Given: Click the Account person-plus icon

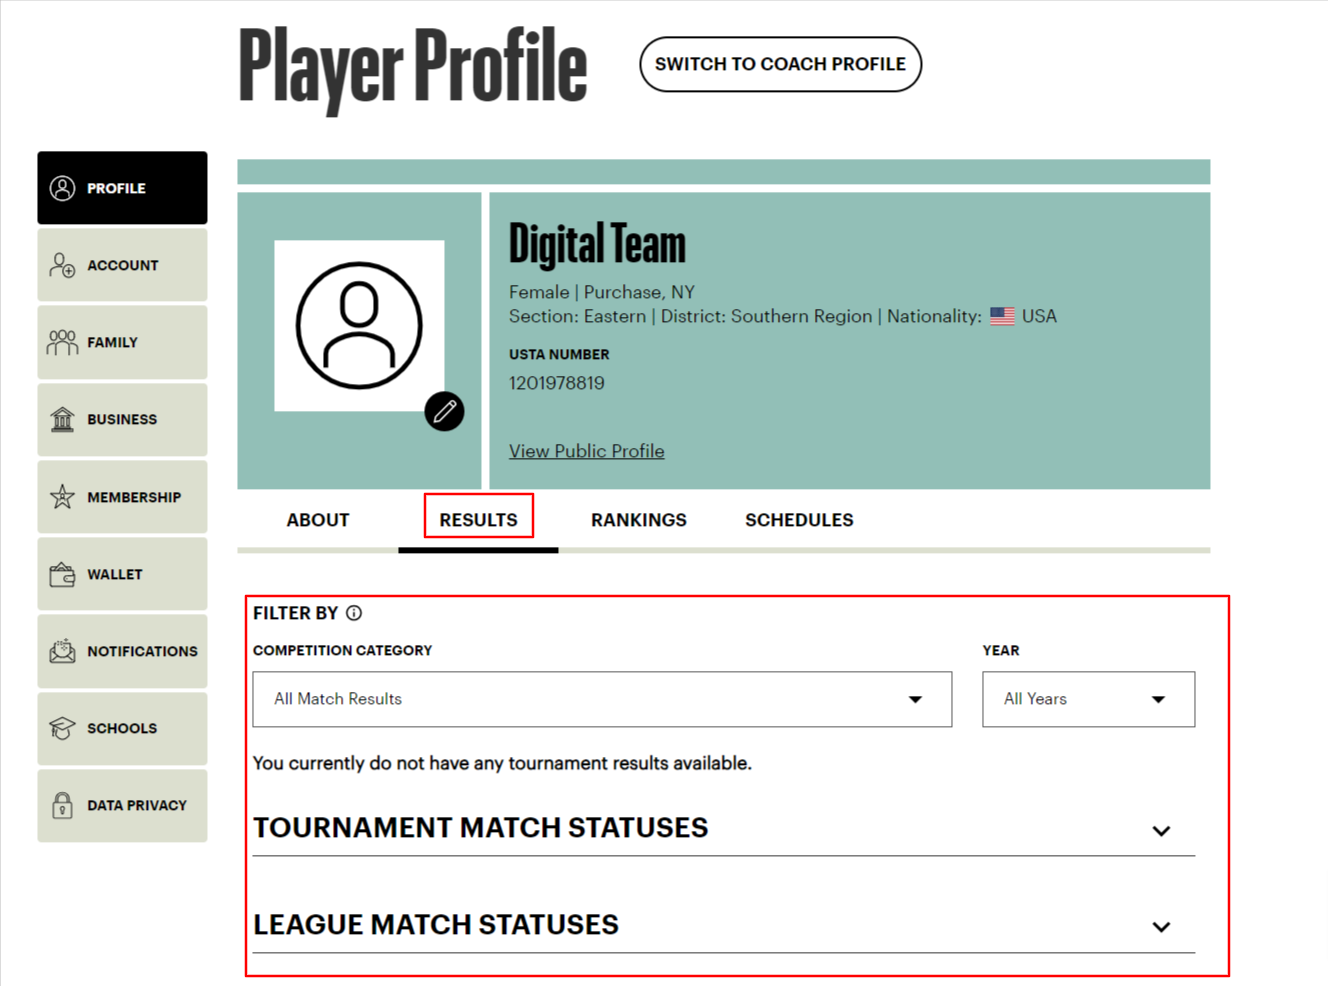Looking at the screenshot, I should [62, 265].
